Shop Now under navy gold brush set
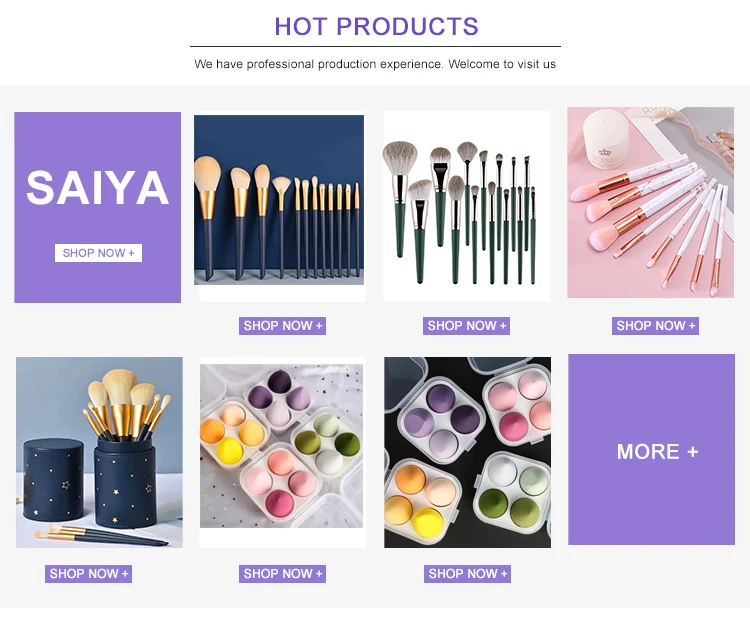Image resolution: width=750 pixels, height=631 pixels. pos(282,326)
